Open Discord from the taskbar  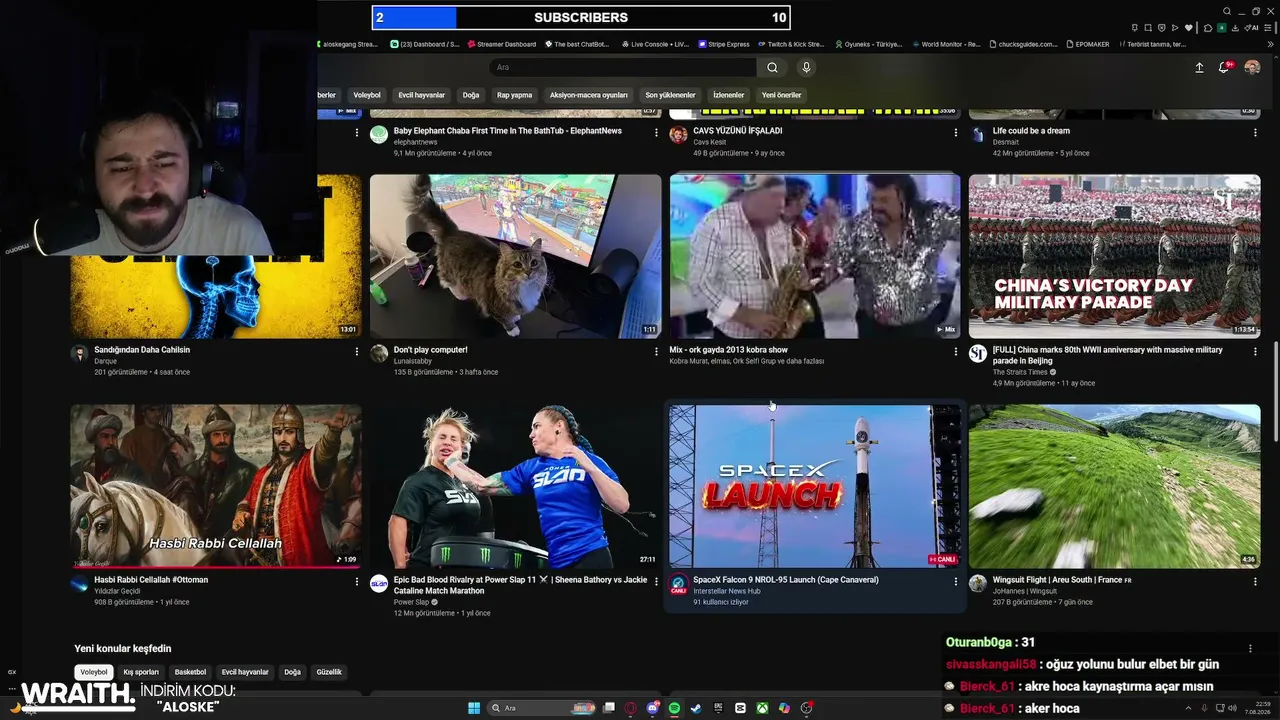pyautogui.click(x=652, y=708)
